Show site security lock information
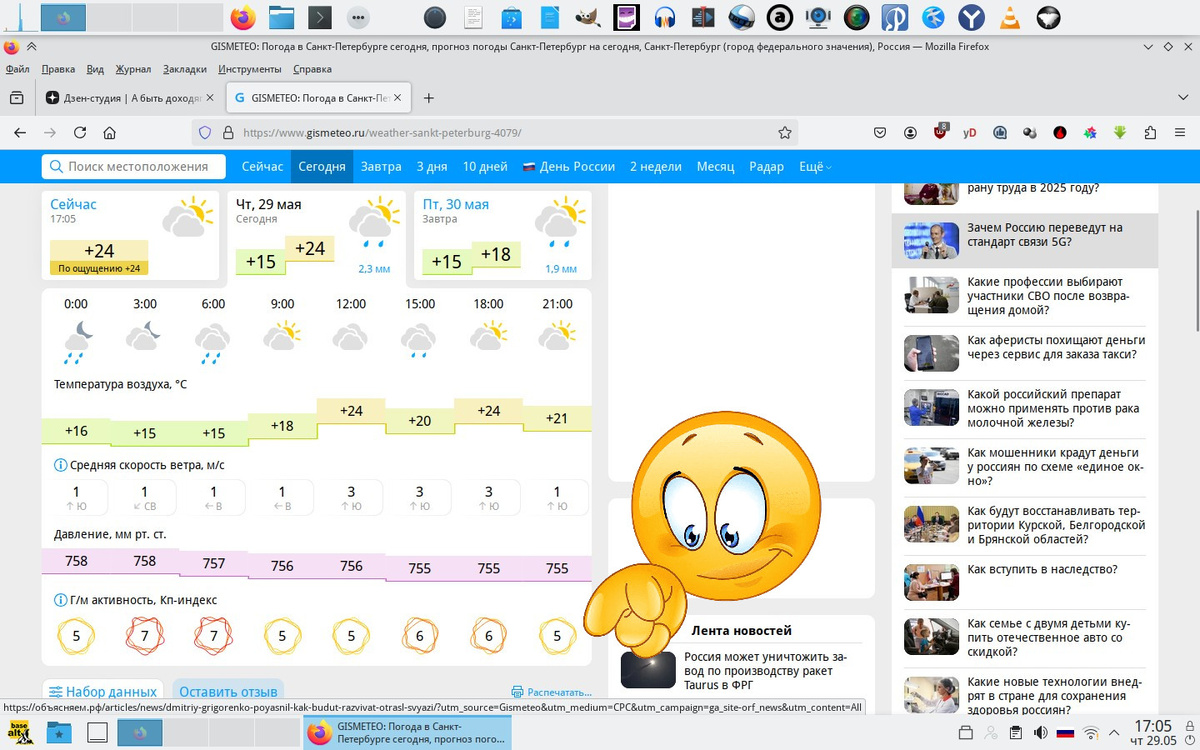This screenshot has width=1200, height=750. coord(227,132)
